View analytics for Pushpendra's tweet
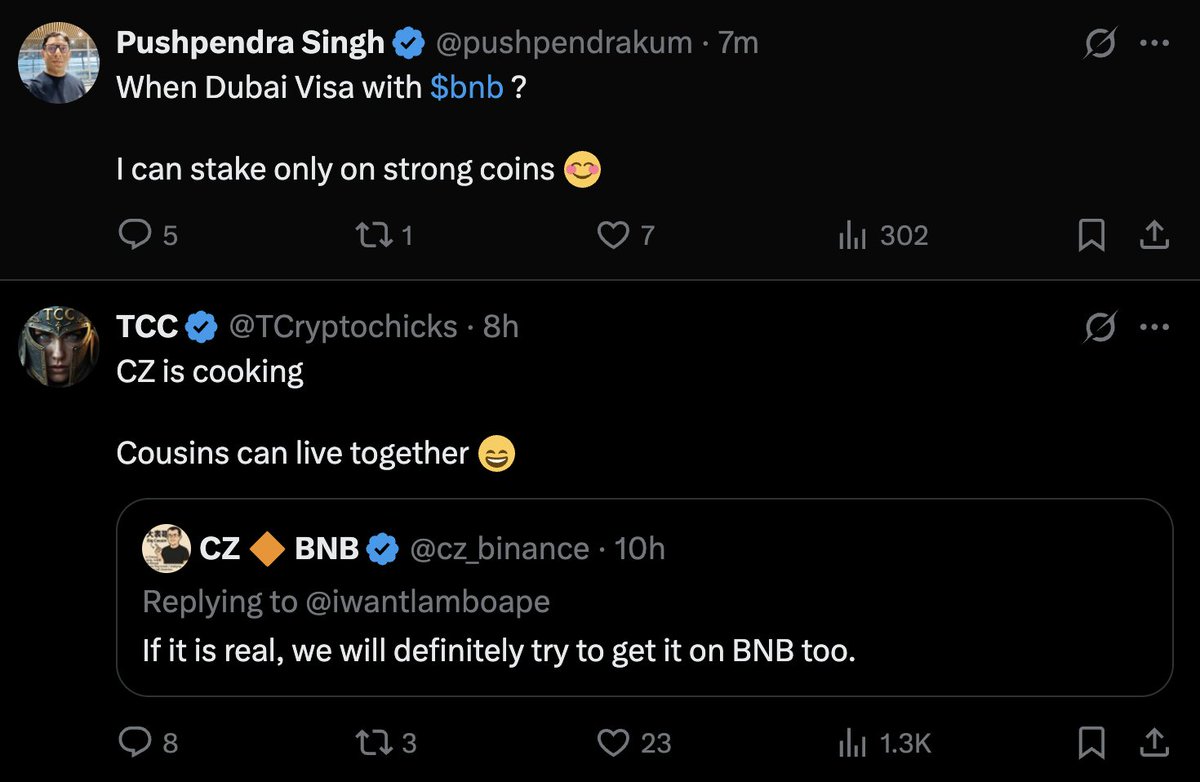Image resolution: width=1200 pixels, height=782 pixels. coord(851,235)
